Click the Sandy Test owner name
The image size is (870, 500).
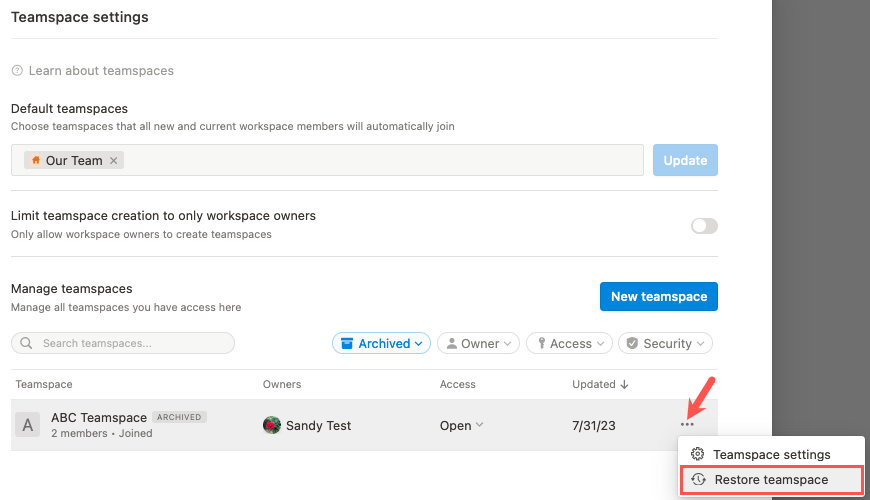click(318, 426)
